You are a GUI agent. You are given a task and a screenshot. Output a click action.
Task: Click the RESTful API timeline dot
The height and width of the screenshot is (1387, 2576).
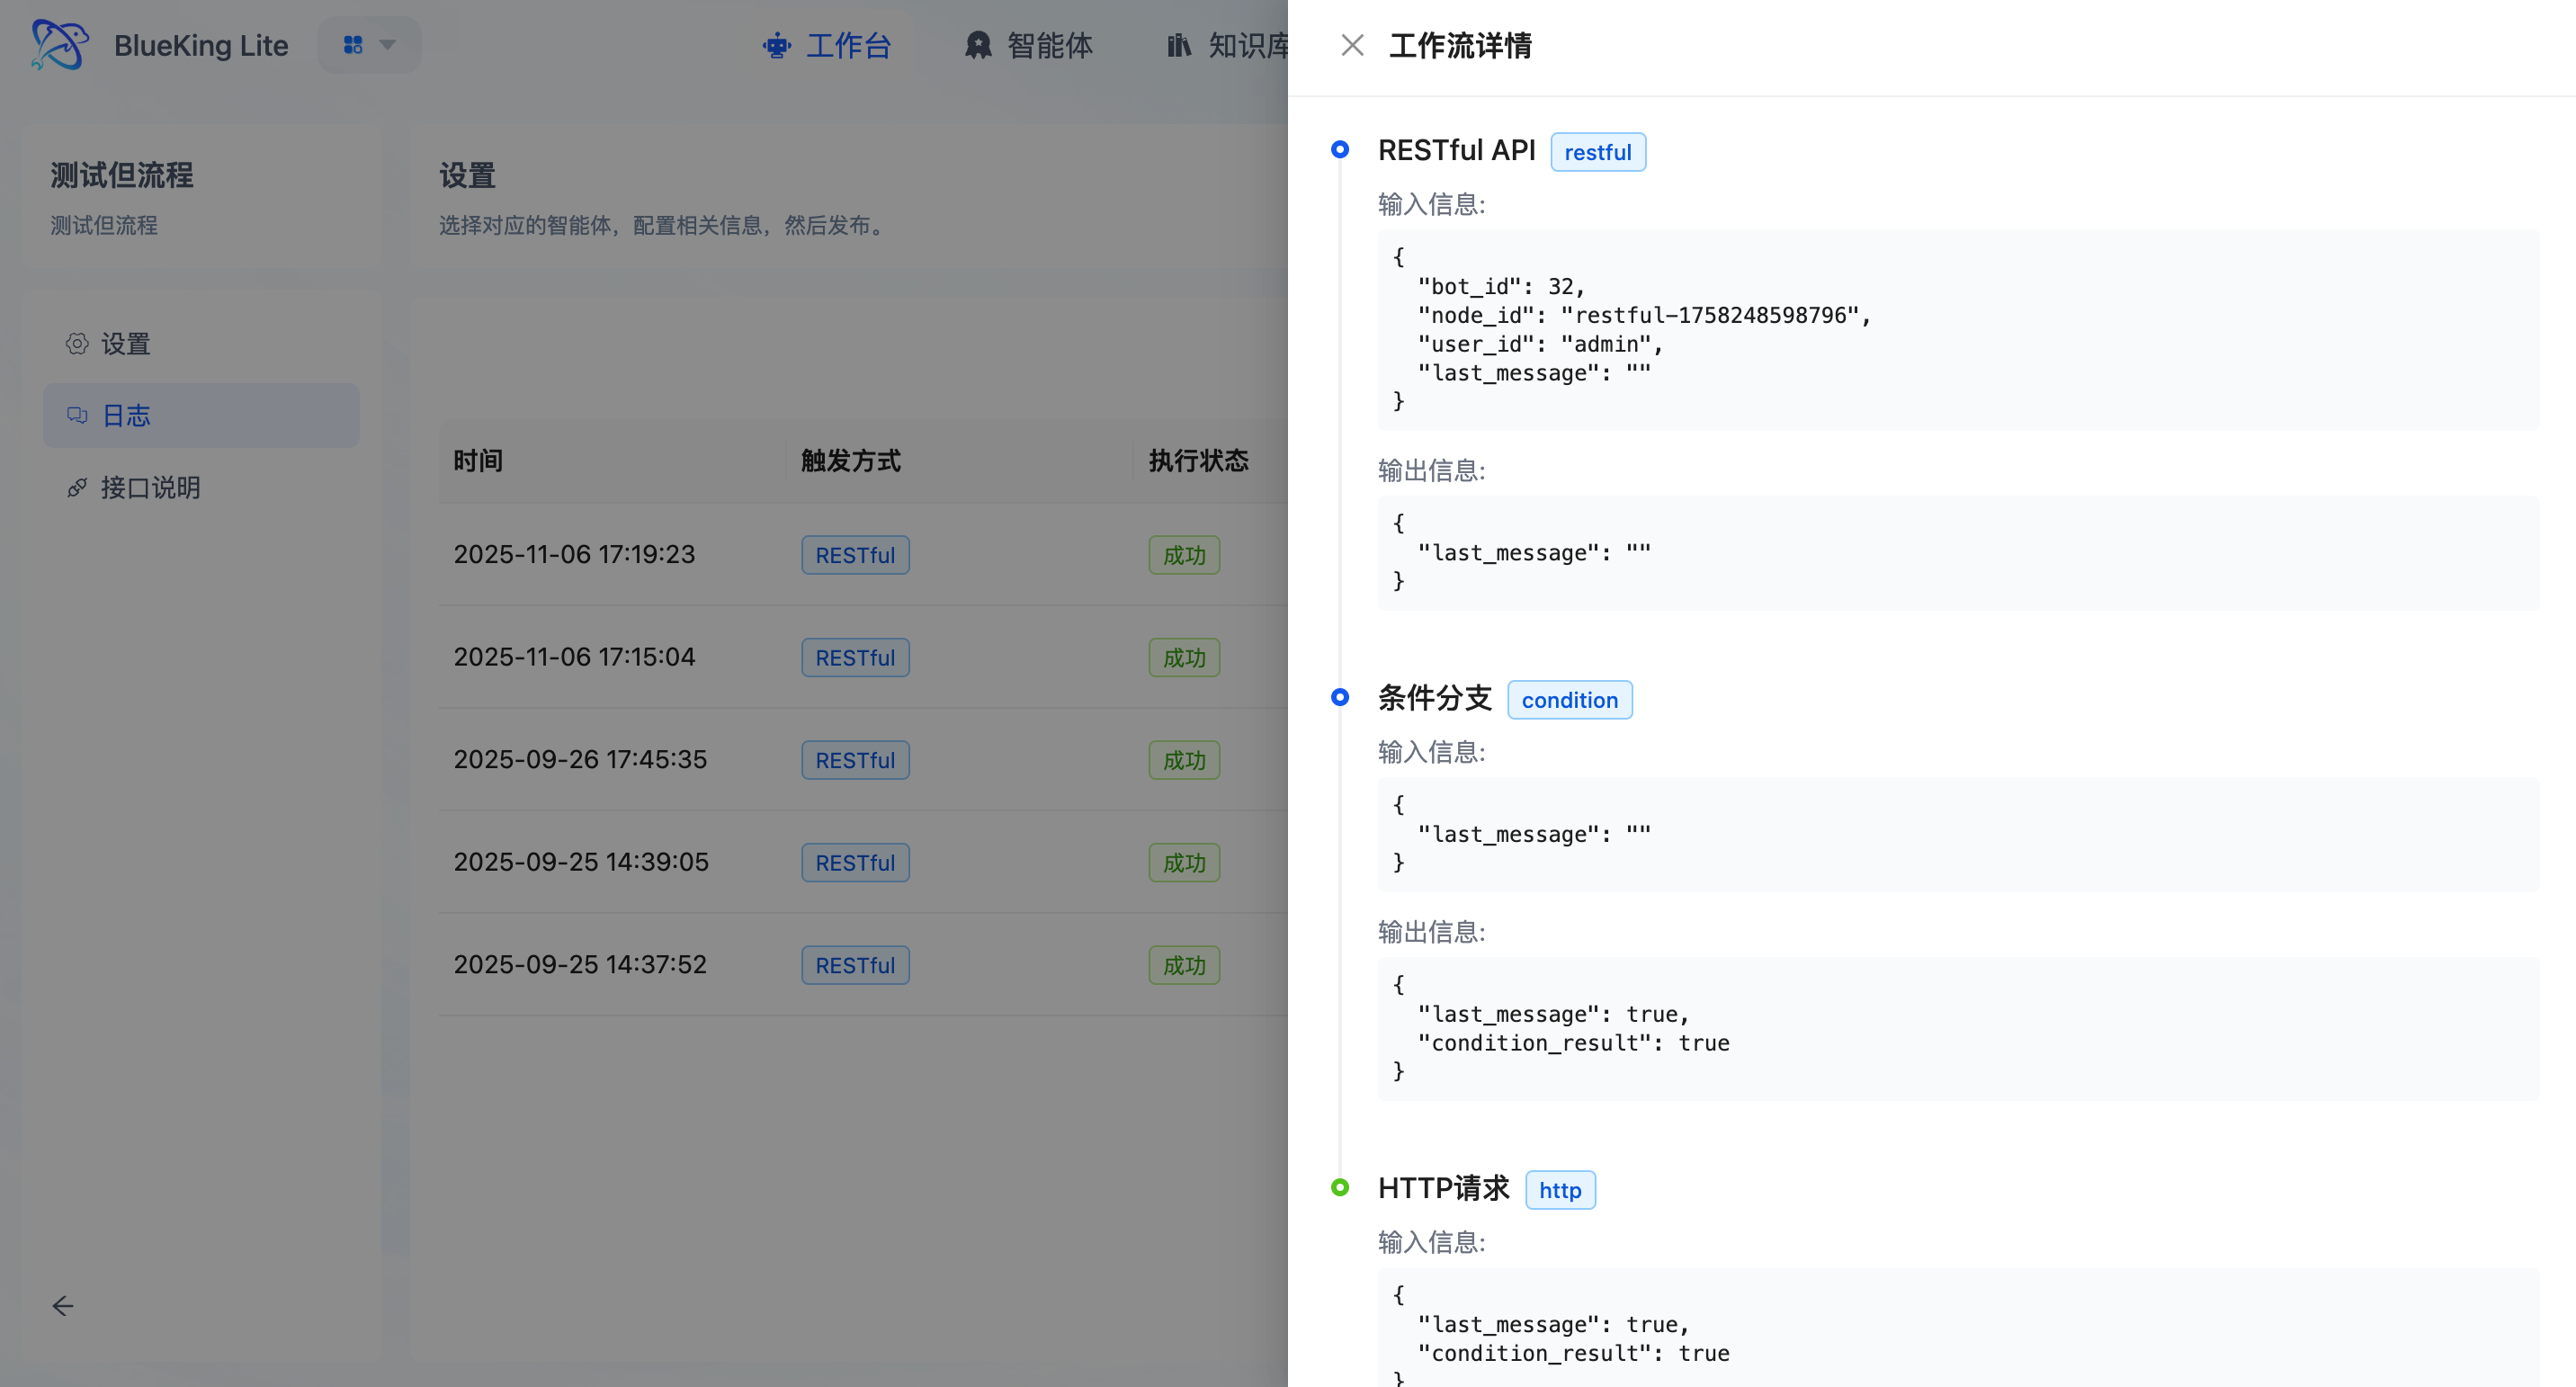click(x=1340, y=149)
